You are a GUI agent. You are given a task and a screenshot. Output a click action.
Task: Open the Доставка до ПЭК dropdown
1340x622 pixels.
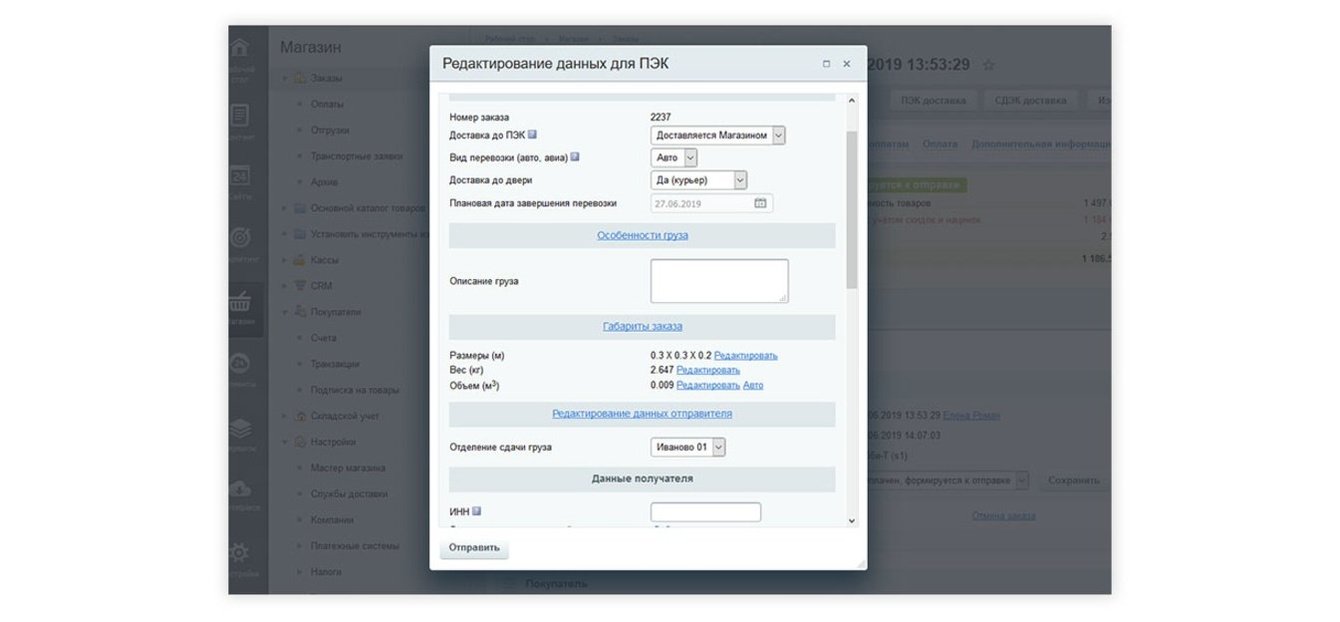(x=718, y=135)
